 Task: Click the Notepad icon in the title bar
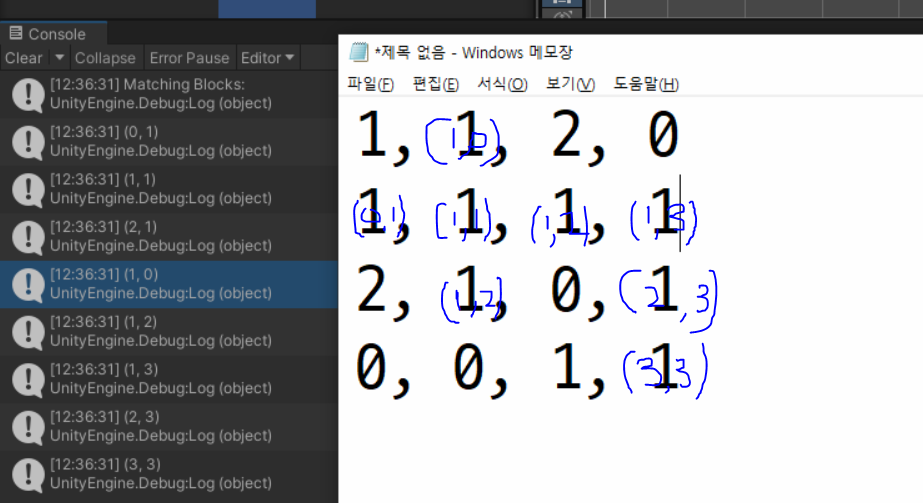[358, 52]
